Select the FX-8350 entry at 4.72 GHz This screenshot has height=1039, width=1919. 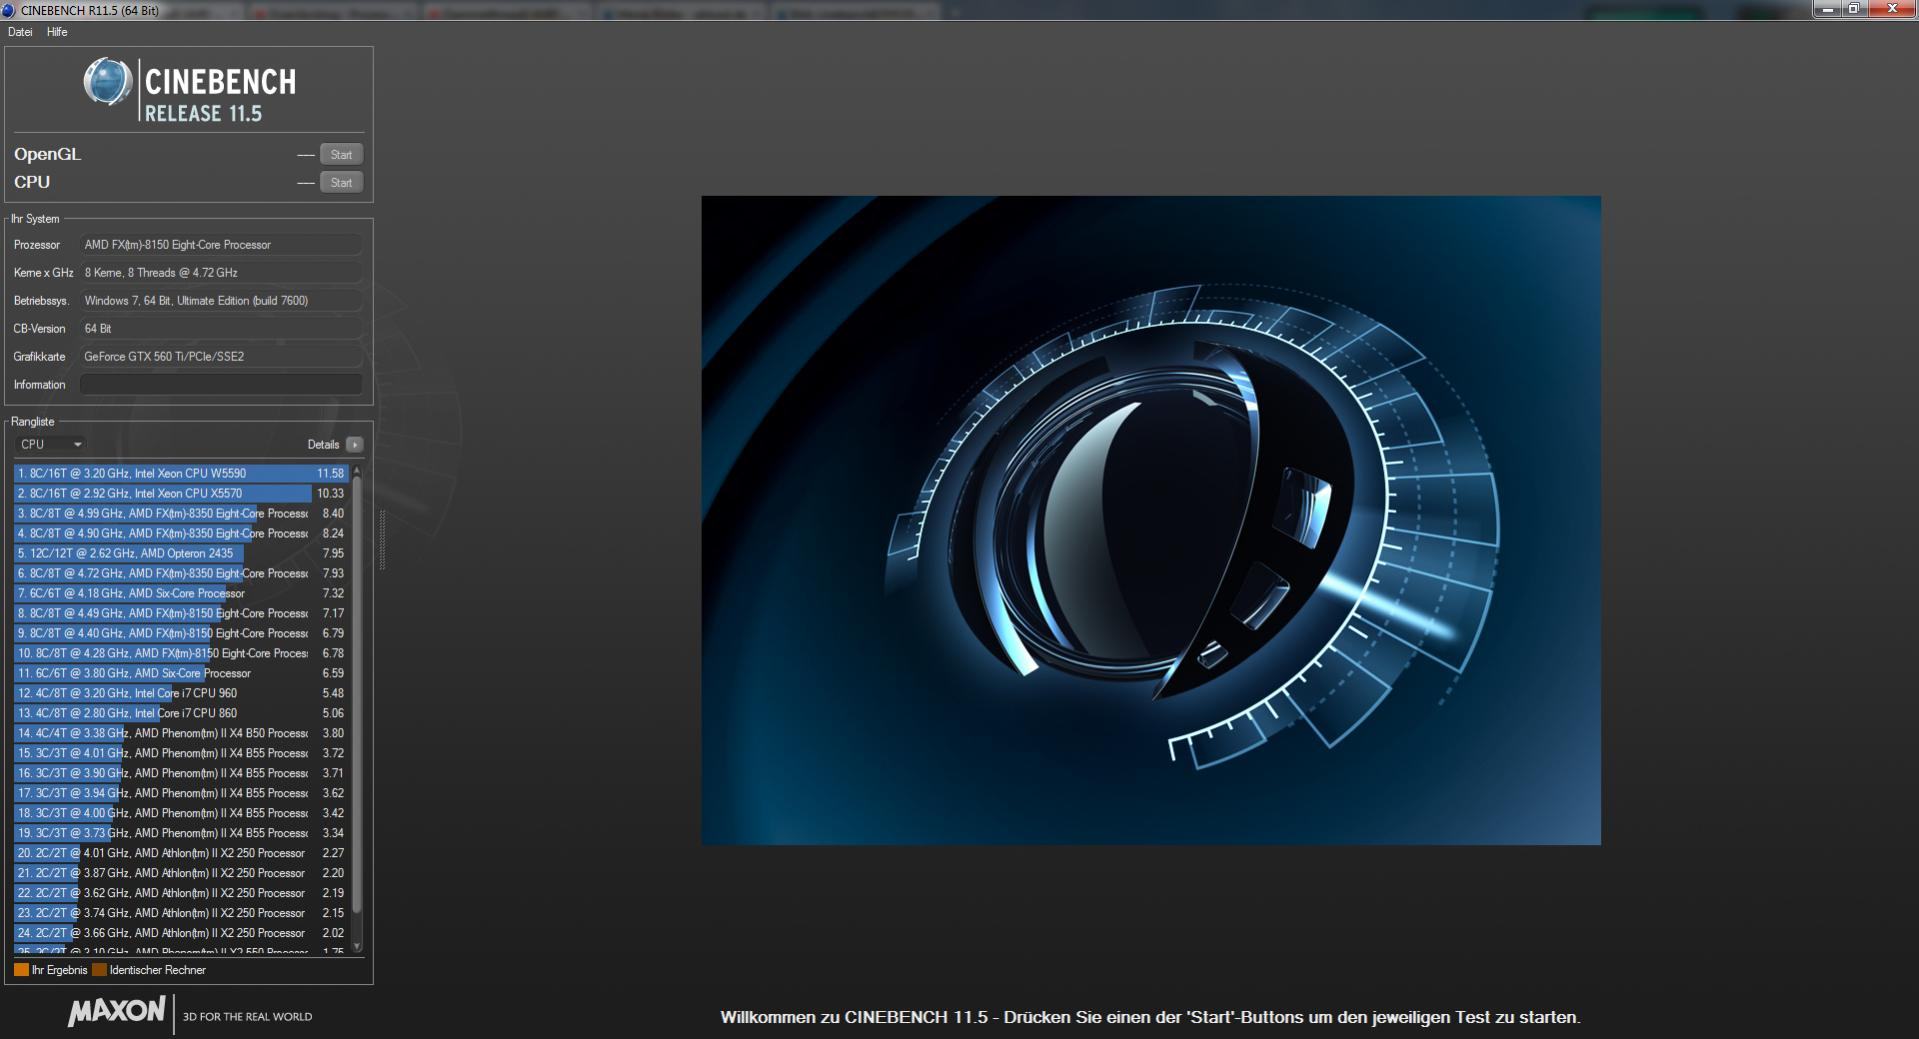click(181, 573)
